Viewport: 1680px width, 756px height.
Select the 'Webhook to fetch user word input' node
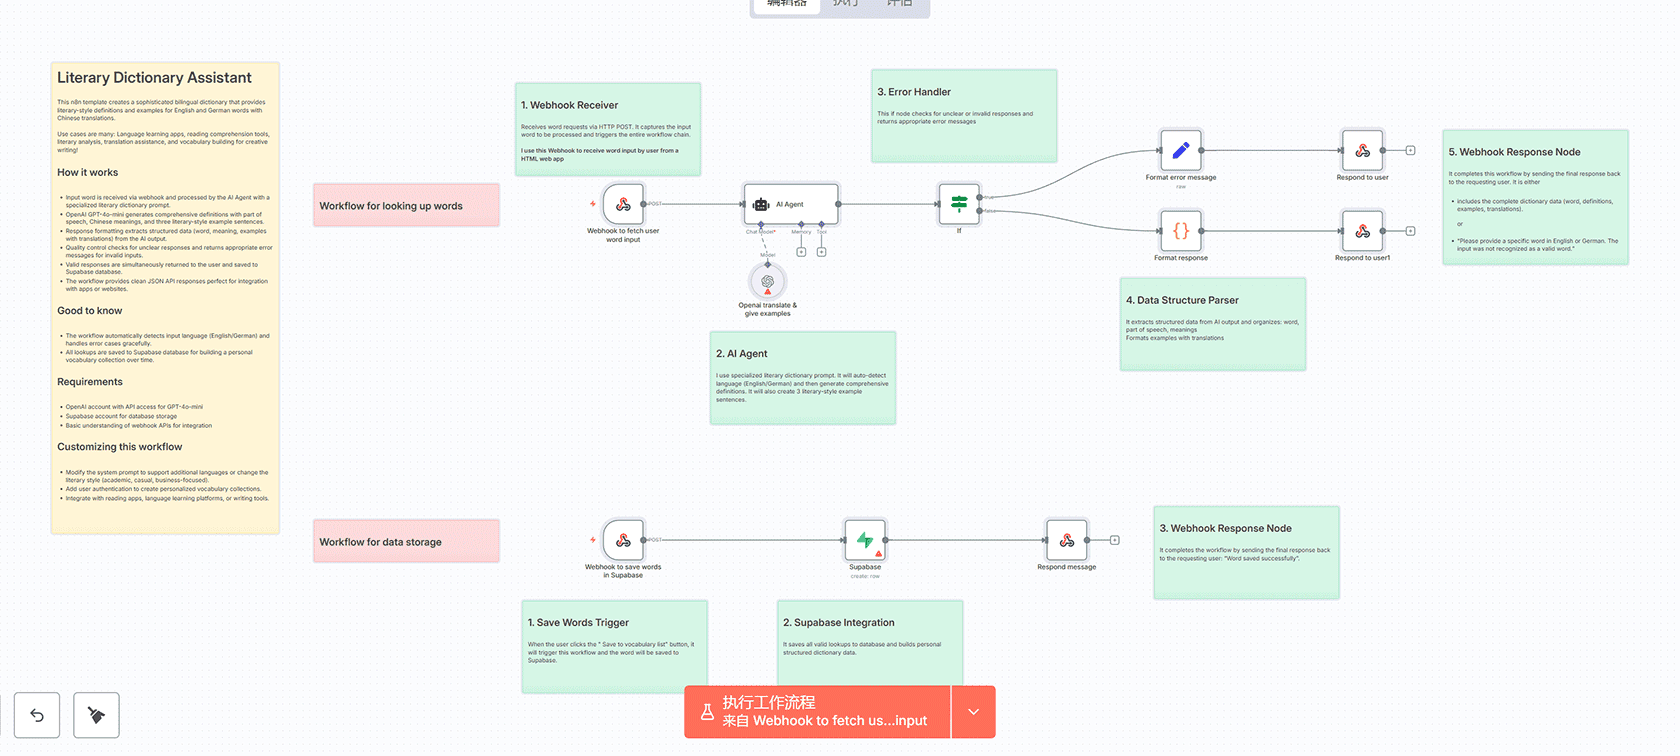tap(623, 205)
